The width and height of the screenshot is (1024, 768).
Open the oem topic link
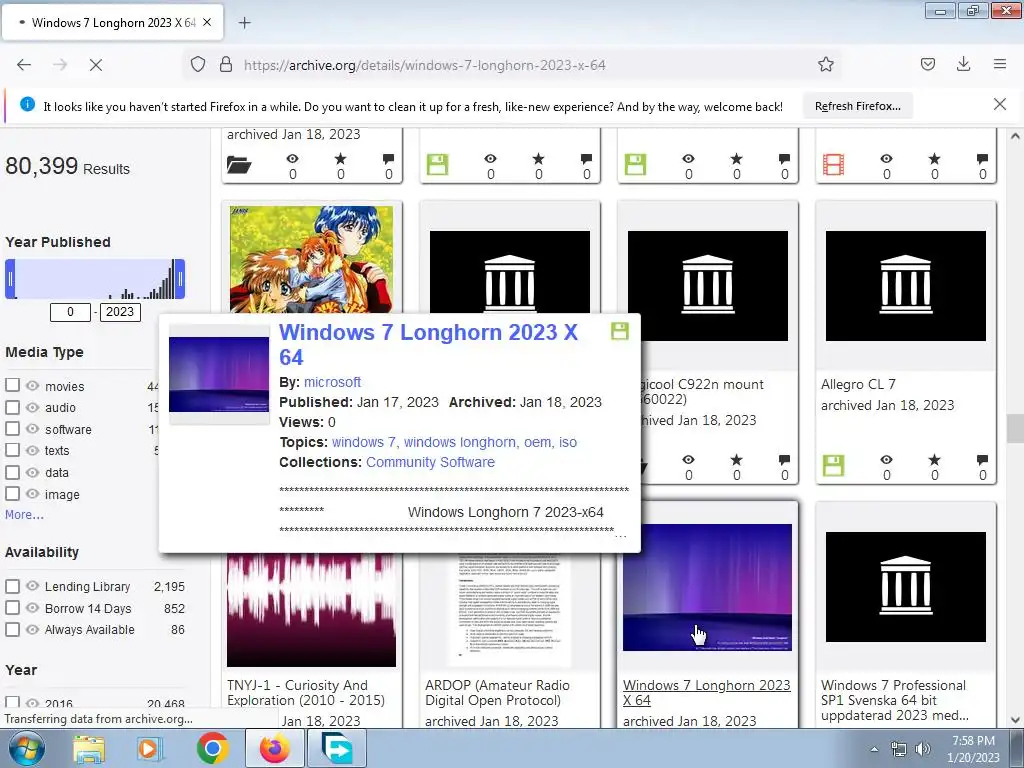(x=537, y=442)
